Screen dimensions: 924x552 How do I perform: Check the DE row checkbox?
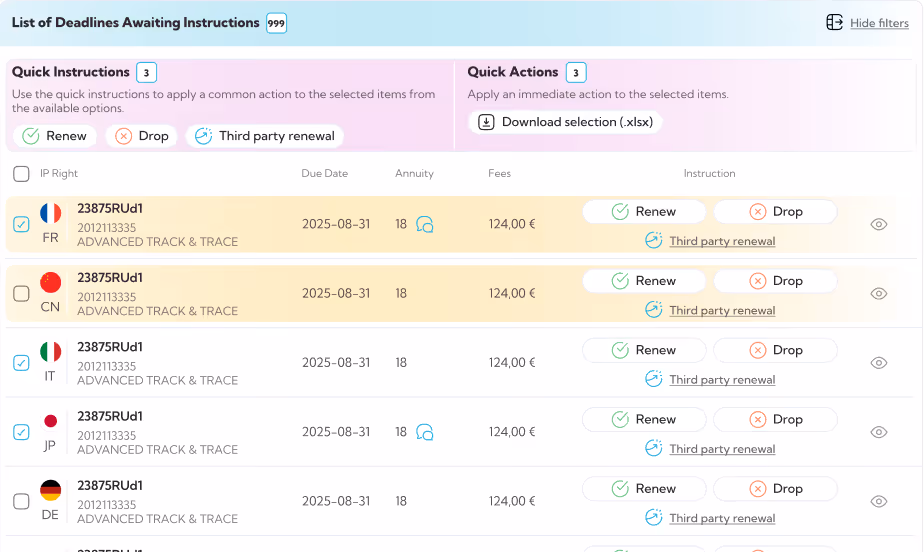[21, 501]
